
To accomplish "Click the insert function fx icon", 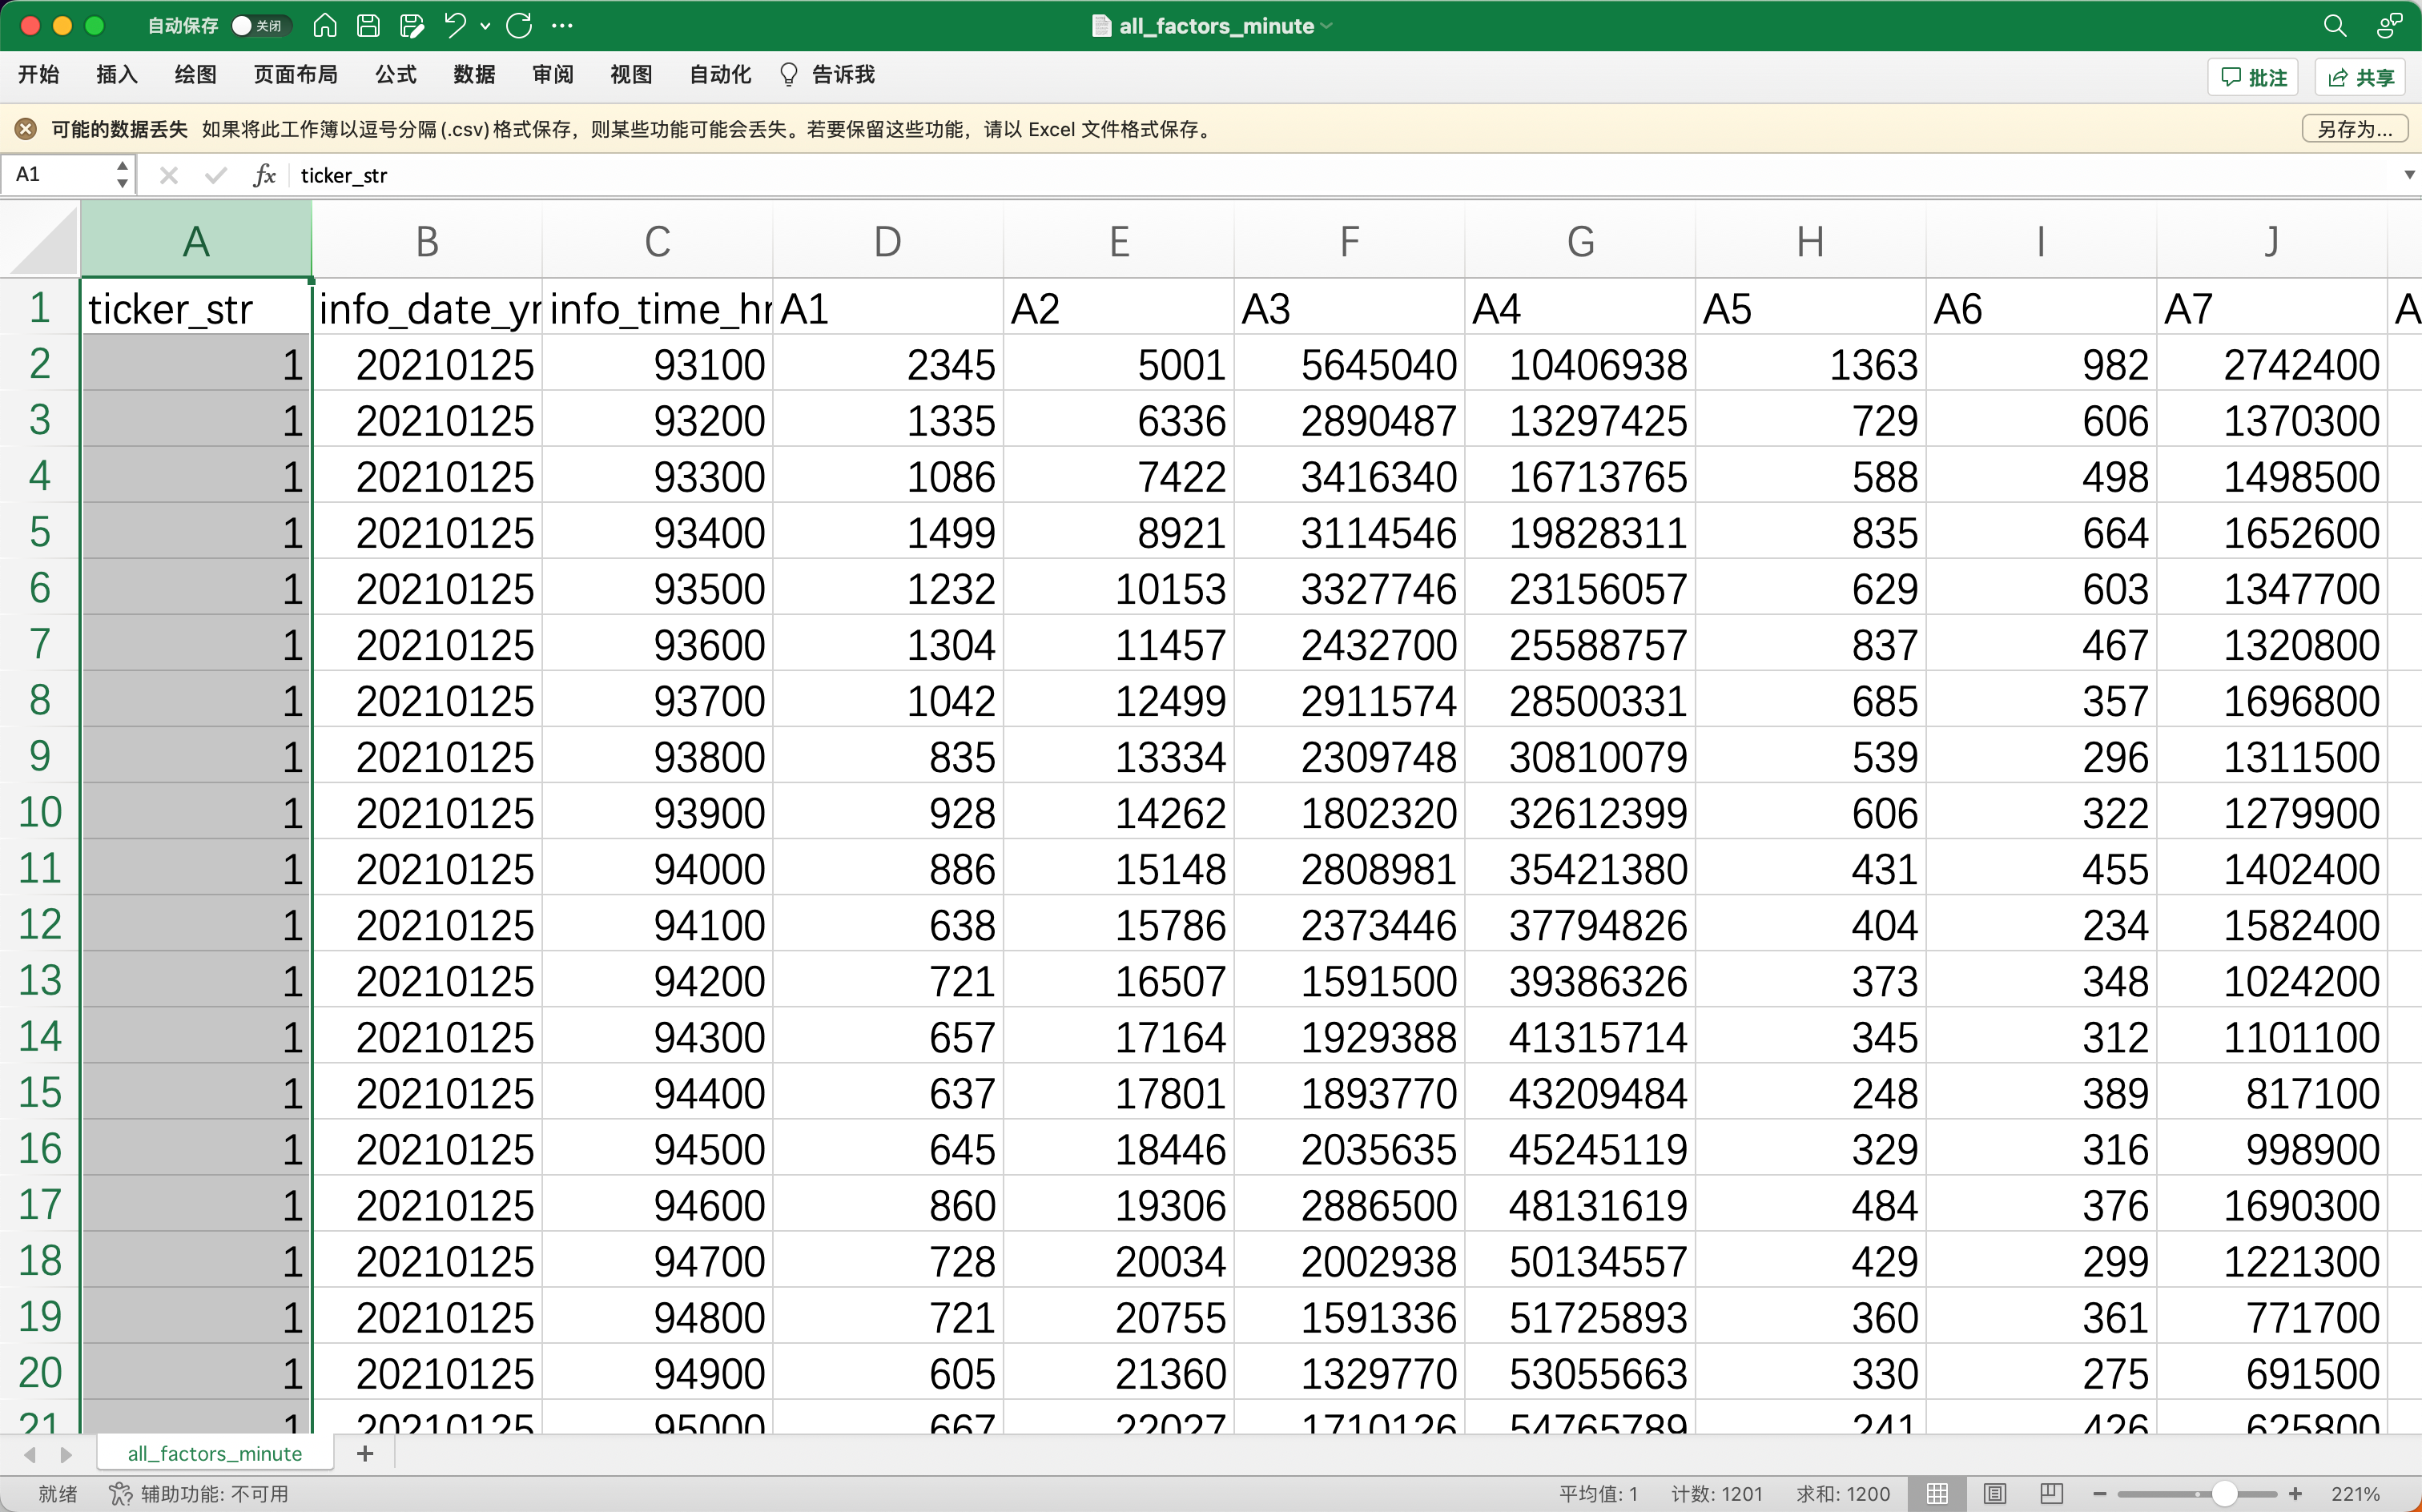I will click(x=264, y=176).
